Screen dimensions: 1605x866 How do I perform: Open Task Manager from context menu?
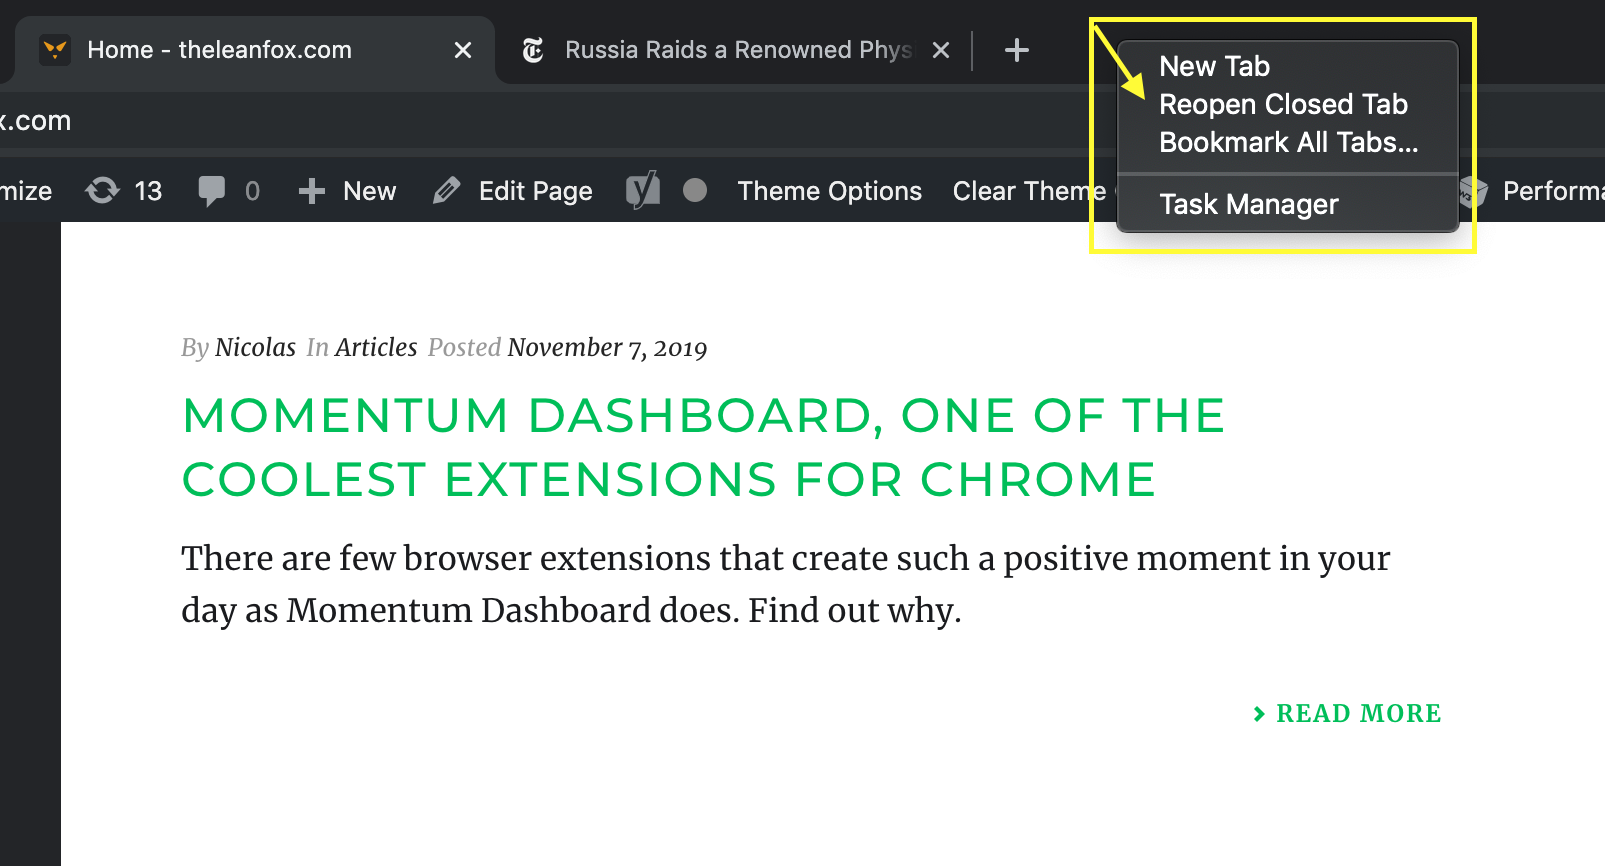click(1248, 205)
